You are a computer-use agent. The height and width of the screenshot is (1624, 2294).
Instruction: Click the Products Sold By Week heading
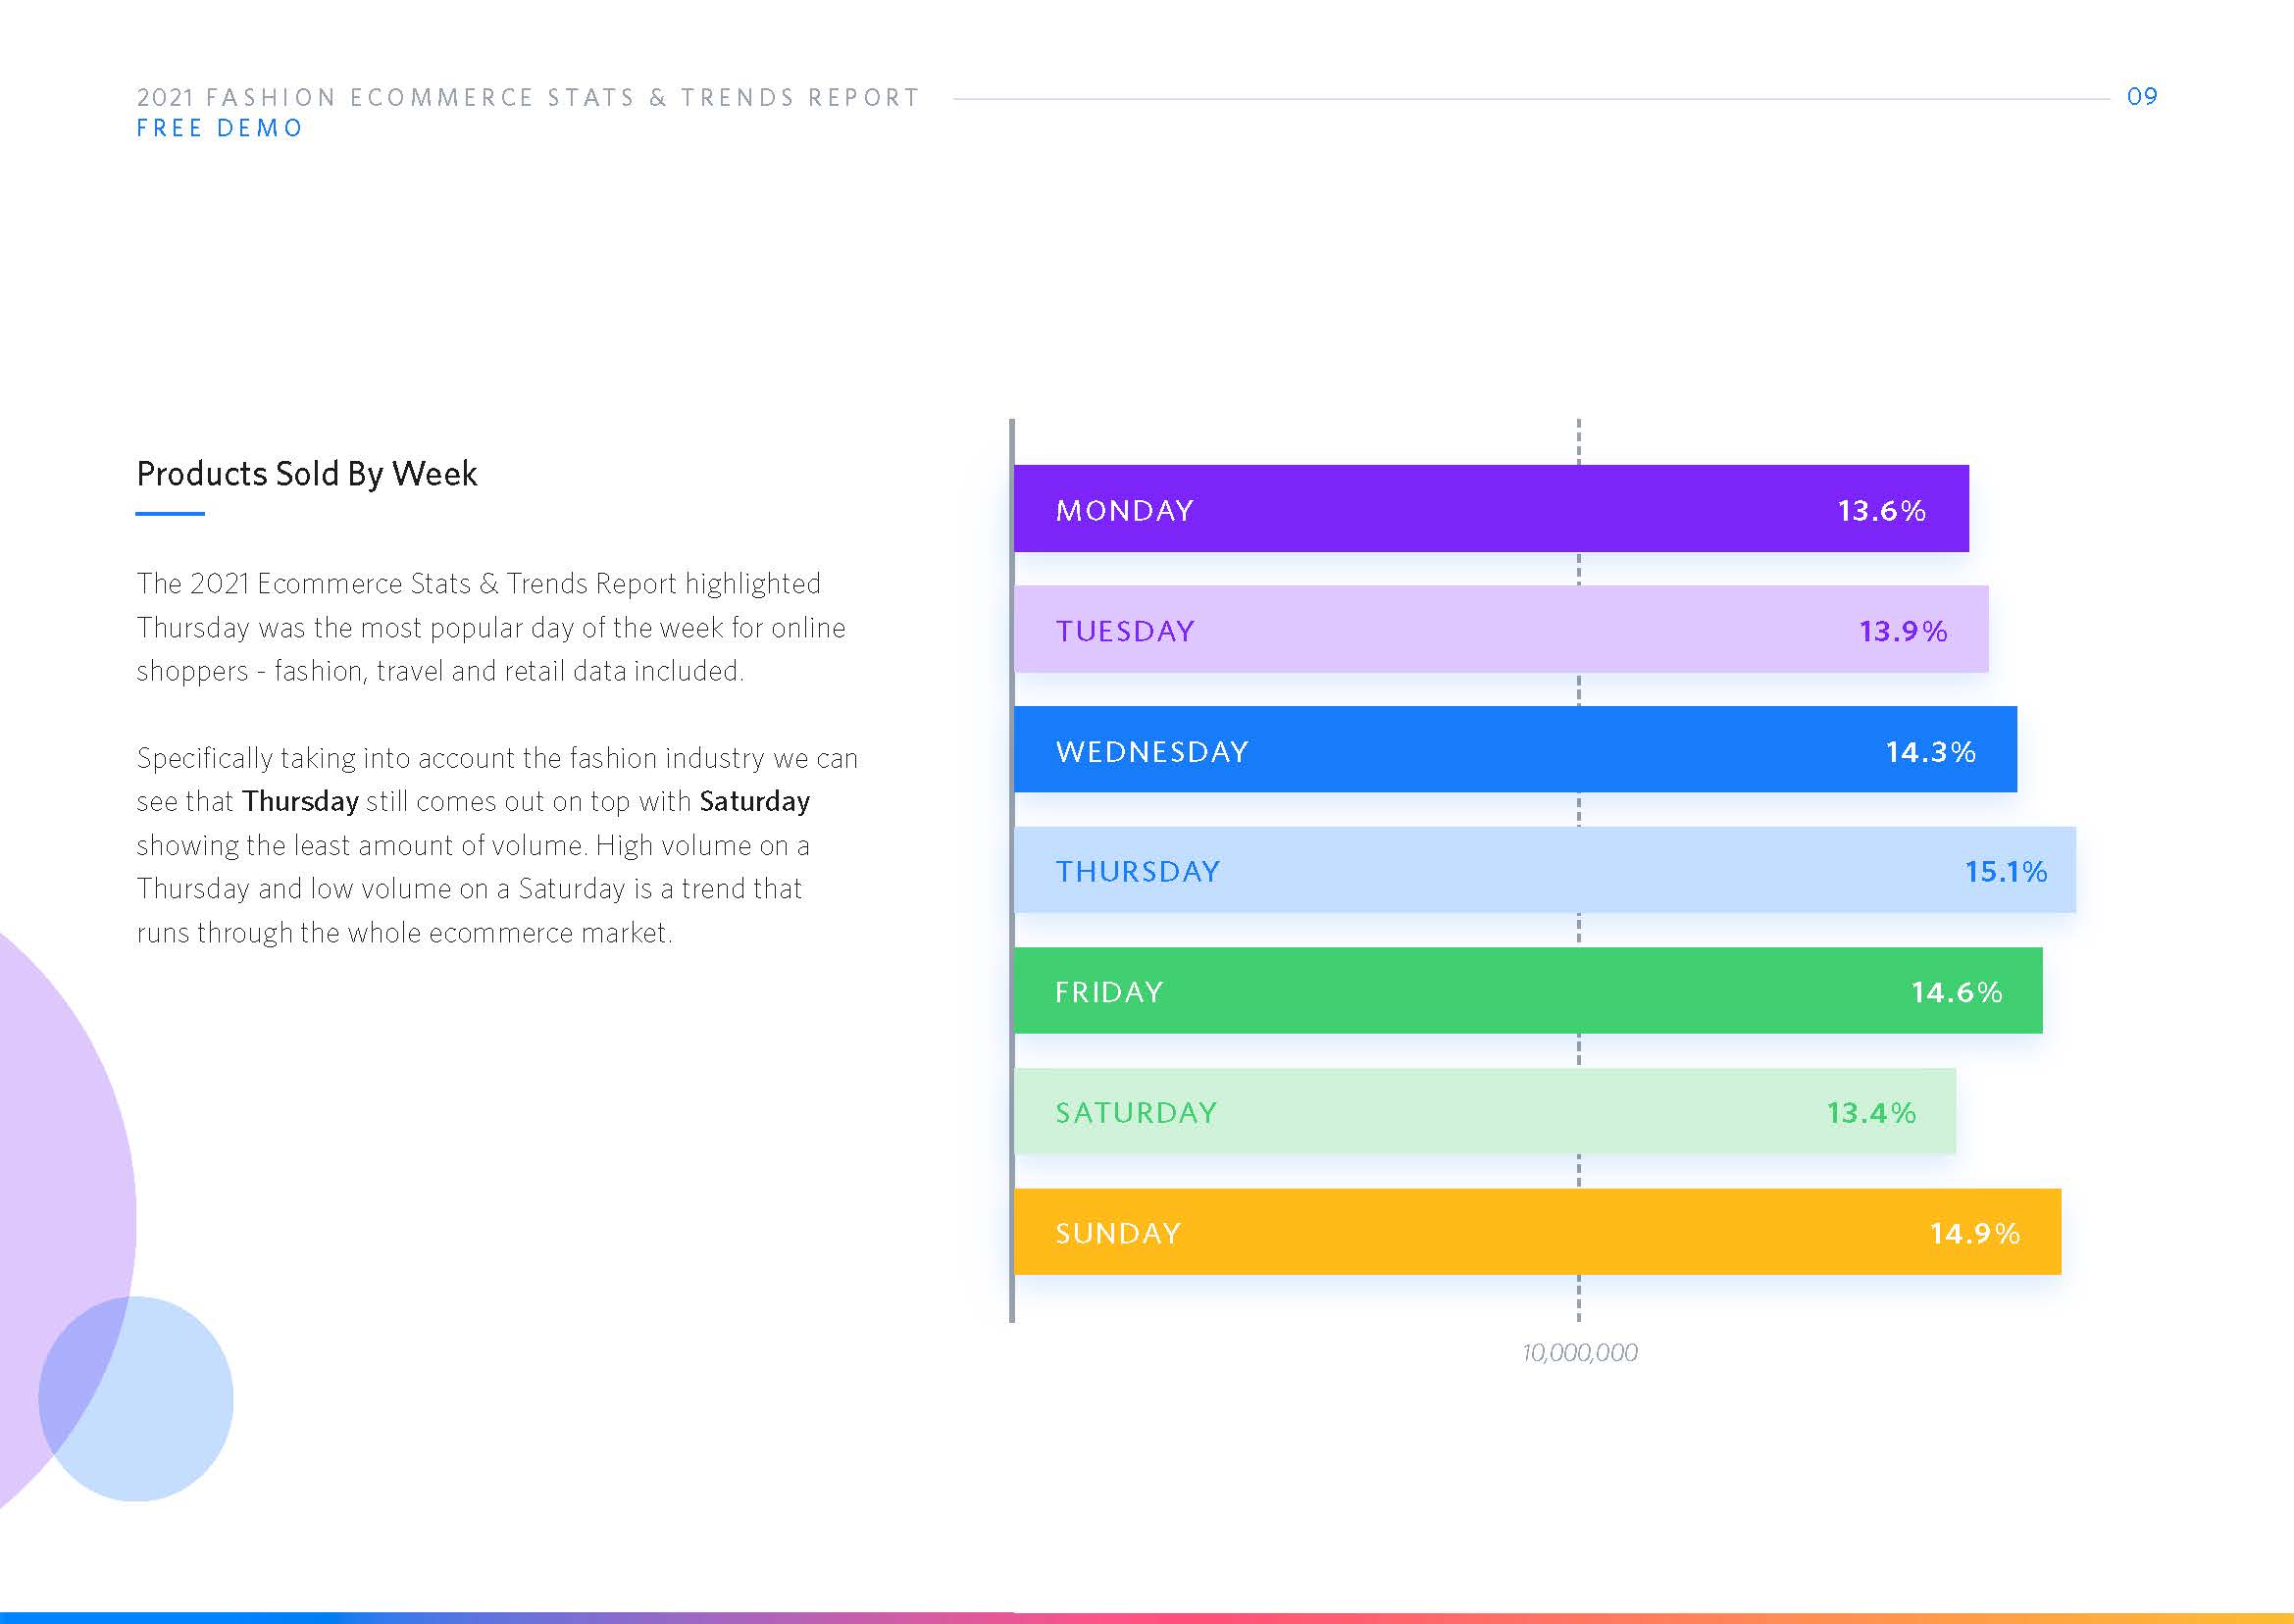pos(306,473)
